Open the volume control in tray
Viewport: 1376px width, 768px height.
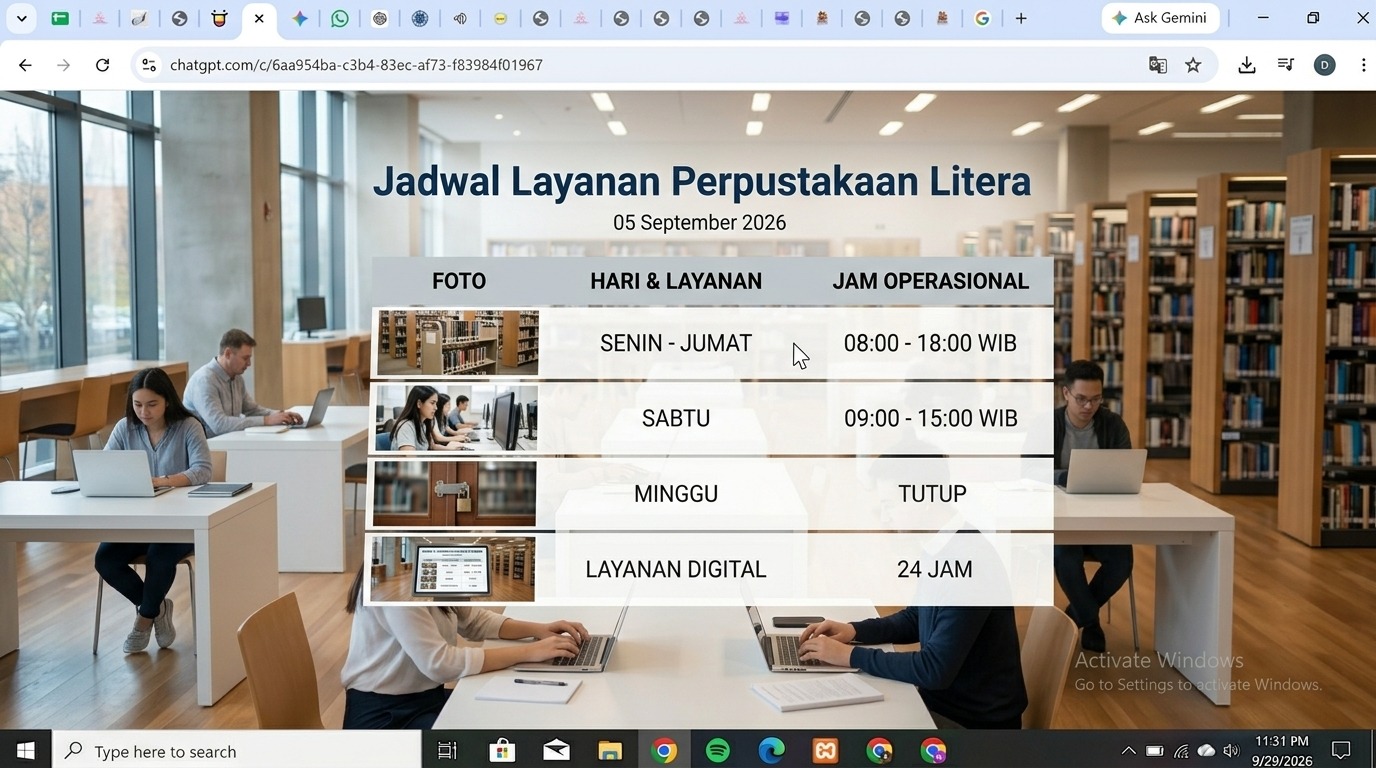point(1231,750)
